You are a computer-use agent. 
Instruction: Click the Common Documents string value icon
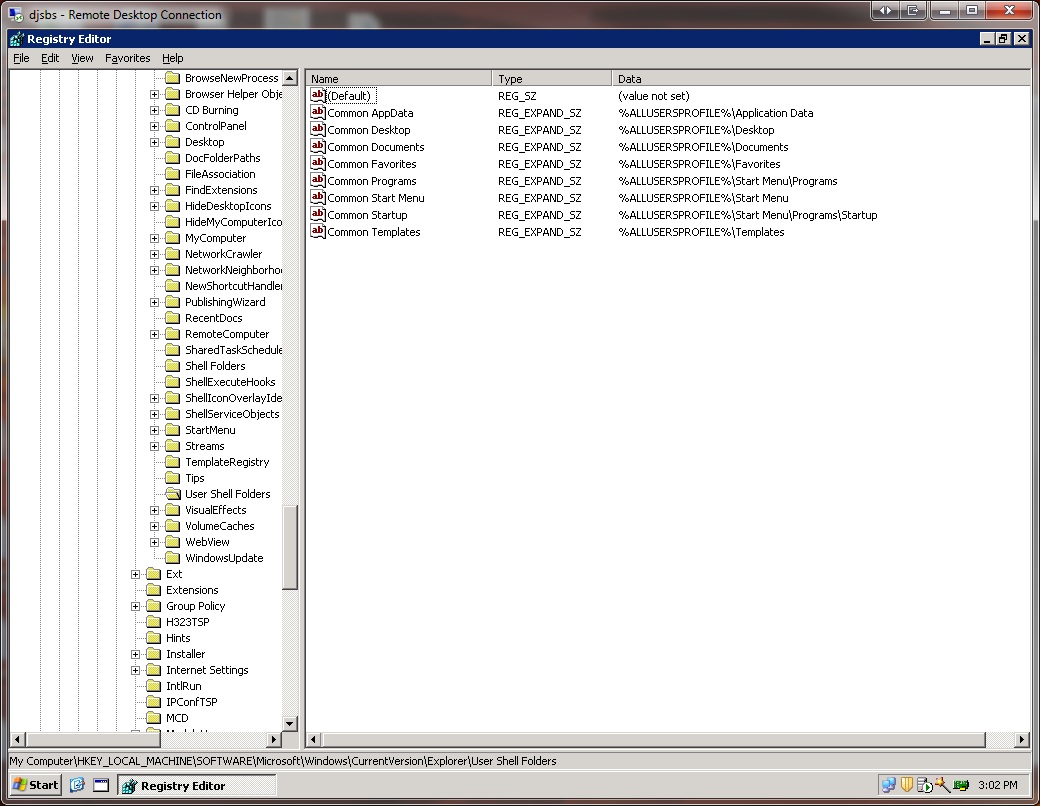[318, 147]
